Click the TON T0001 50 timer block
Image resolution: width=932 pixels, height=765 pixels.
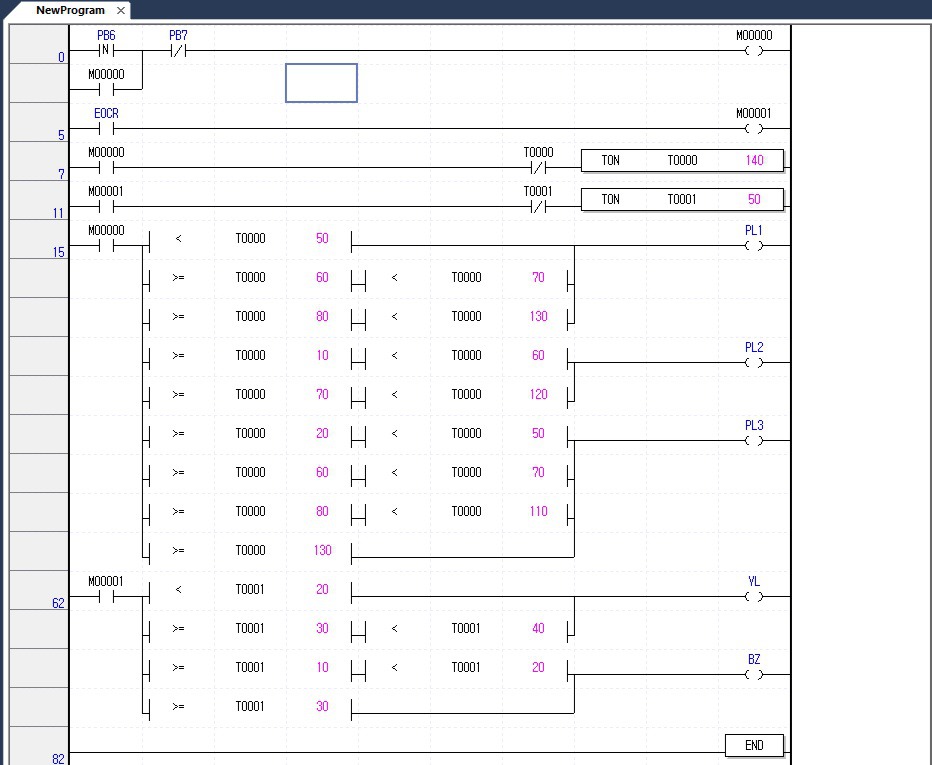tap(682, 200)
